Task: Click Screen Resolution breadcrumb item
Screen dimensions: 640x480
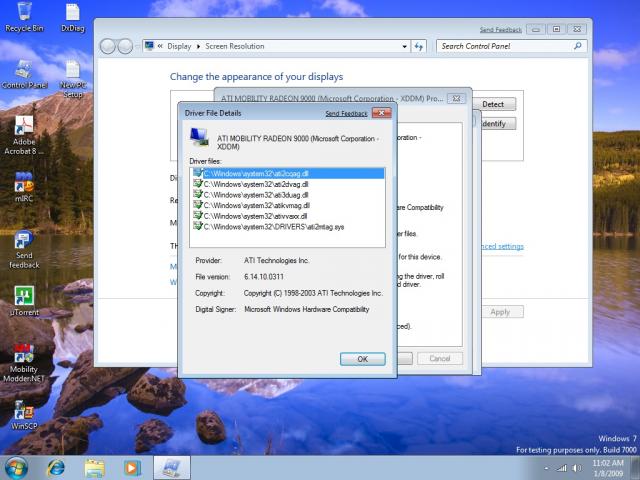Action: pyautogui.click(x=235, y=46)
